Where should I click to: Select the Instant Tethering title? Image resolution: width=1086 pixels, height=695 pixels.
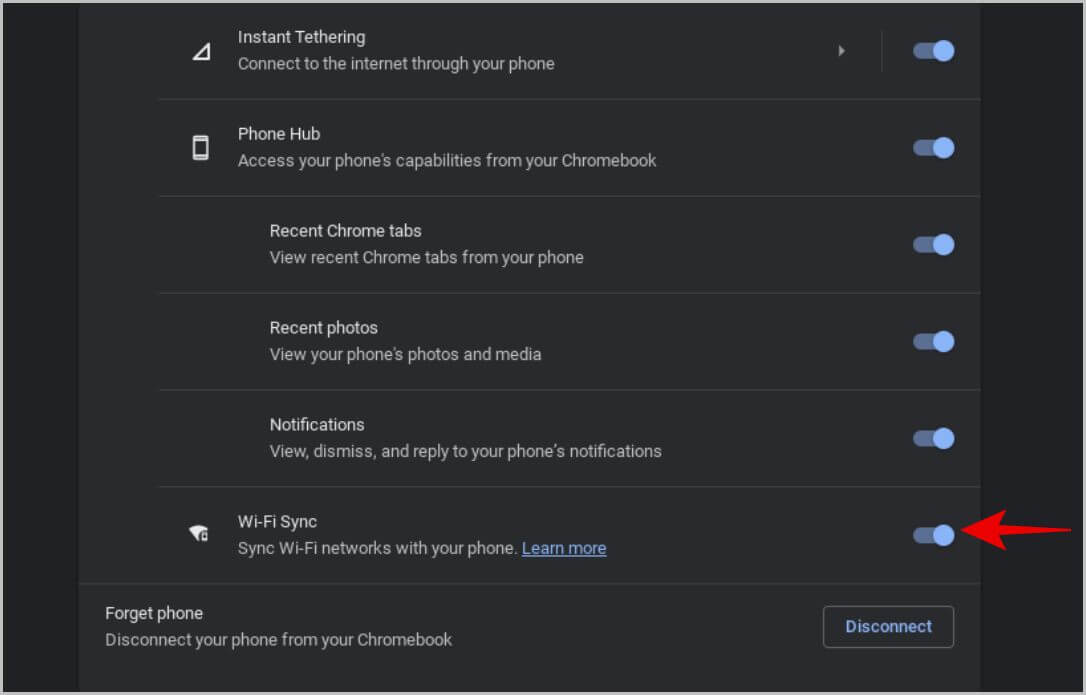[301, 37]
